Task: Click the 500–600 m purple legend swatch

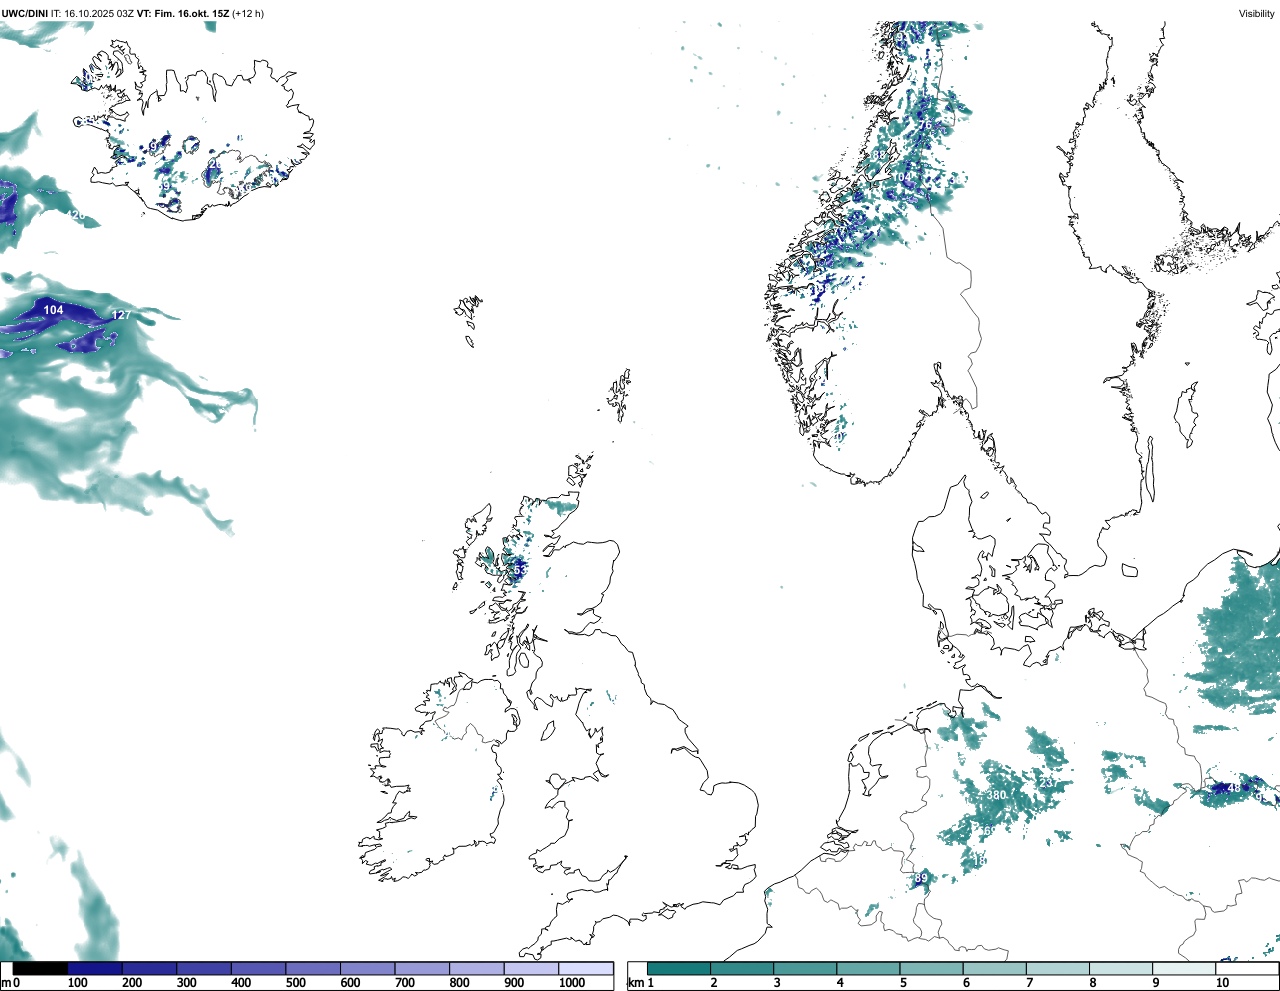Action: point(313,968)
